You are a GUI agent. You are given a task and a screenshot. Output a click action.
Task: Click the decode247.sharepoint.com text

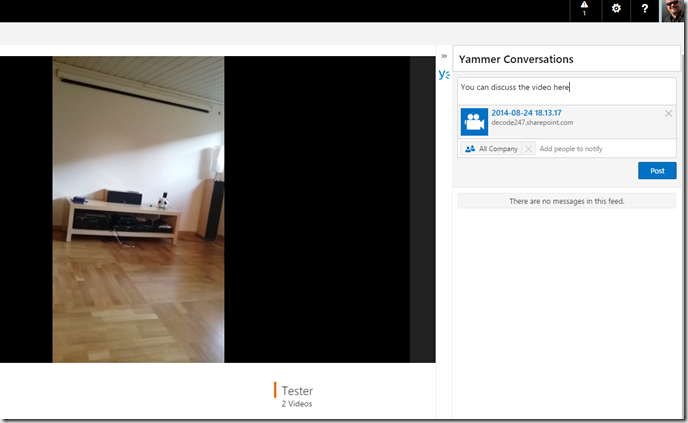[532, 122]
